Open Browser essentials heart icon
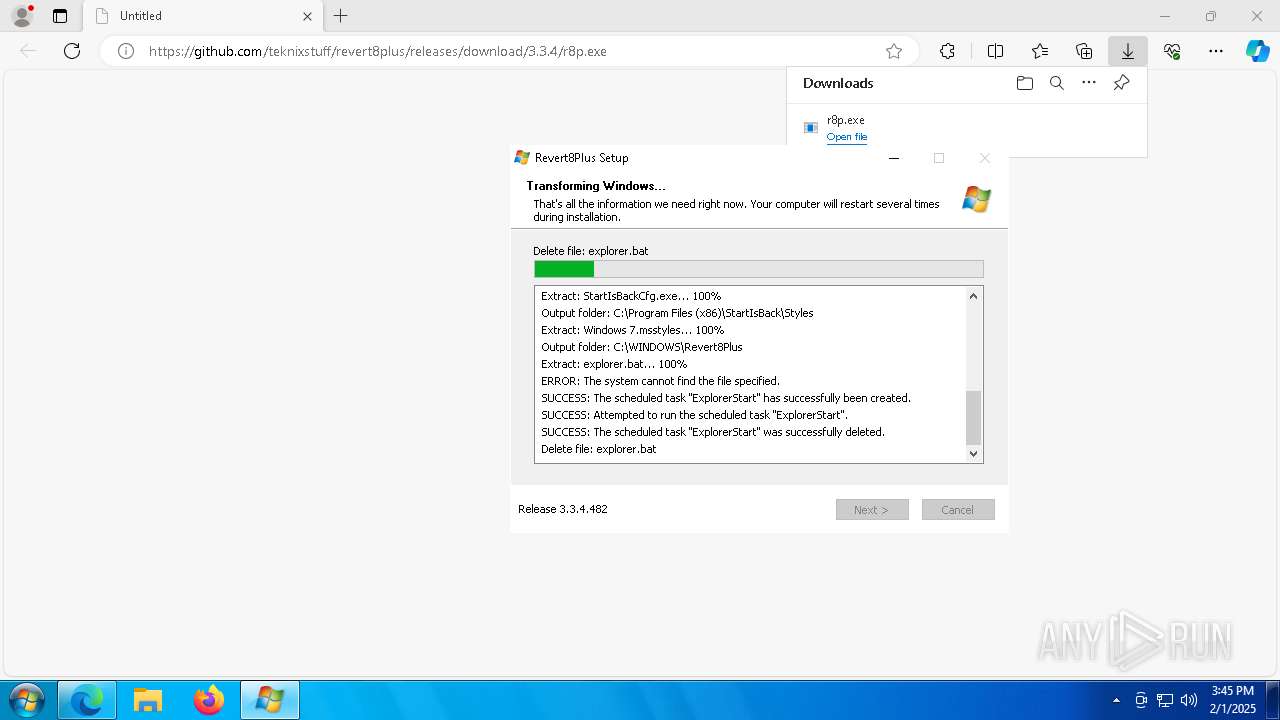This screenshot has height=720, width=1280. pyautogui.click(x=1172, y=51)
